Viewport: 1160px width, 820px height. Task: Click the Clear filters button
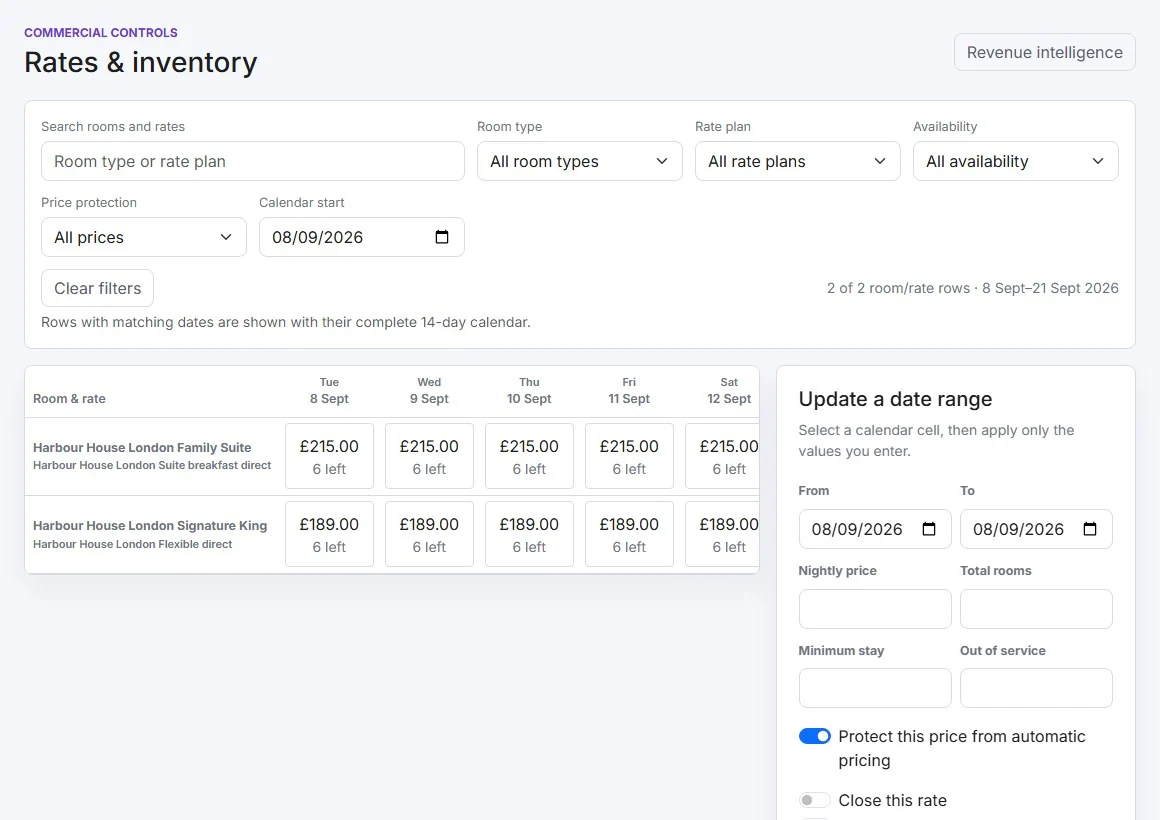coord(98,288)
